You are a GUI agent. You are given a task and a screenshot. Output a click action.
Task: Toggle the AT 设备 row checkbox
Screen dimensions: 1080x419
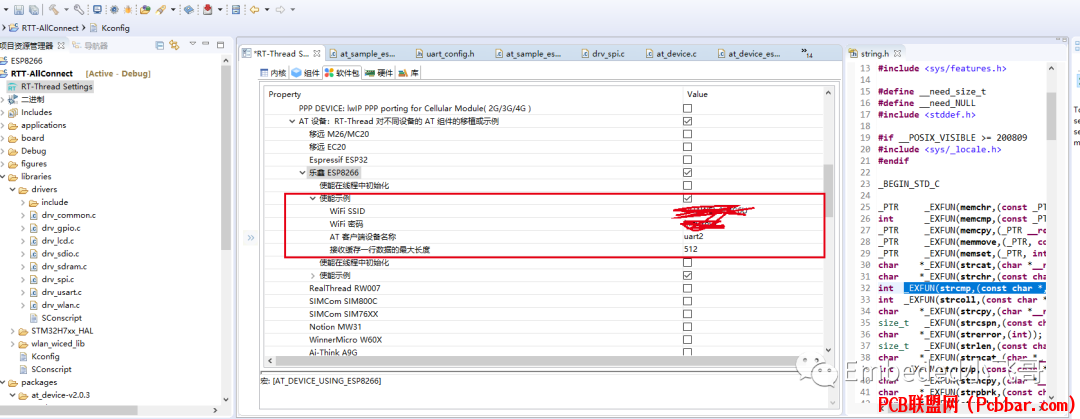click(x=687, y=121)
